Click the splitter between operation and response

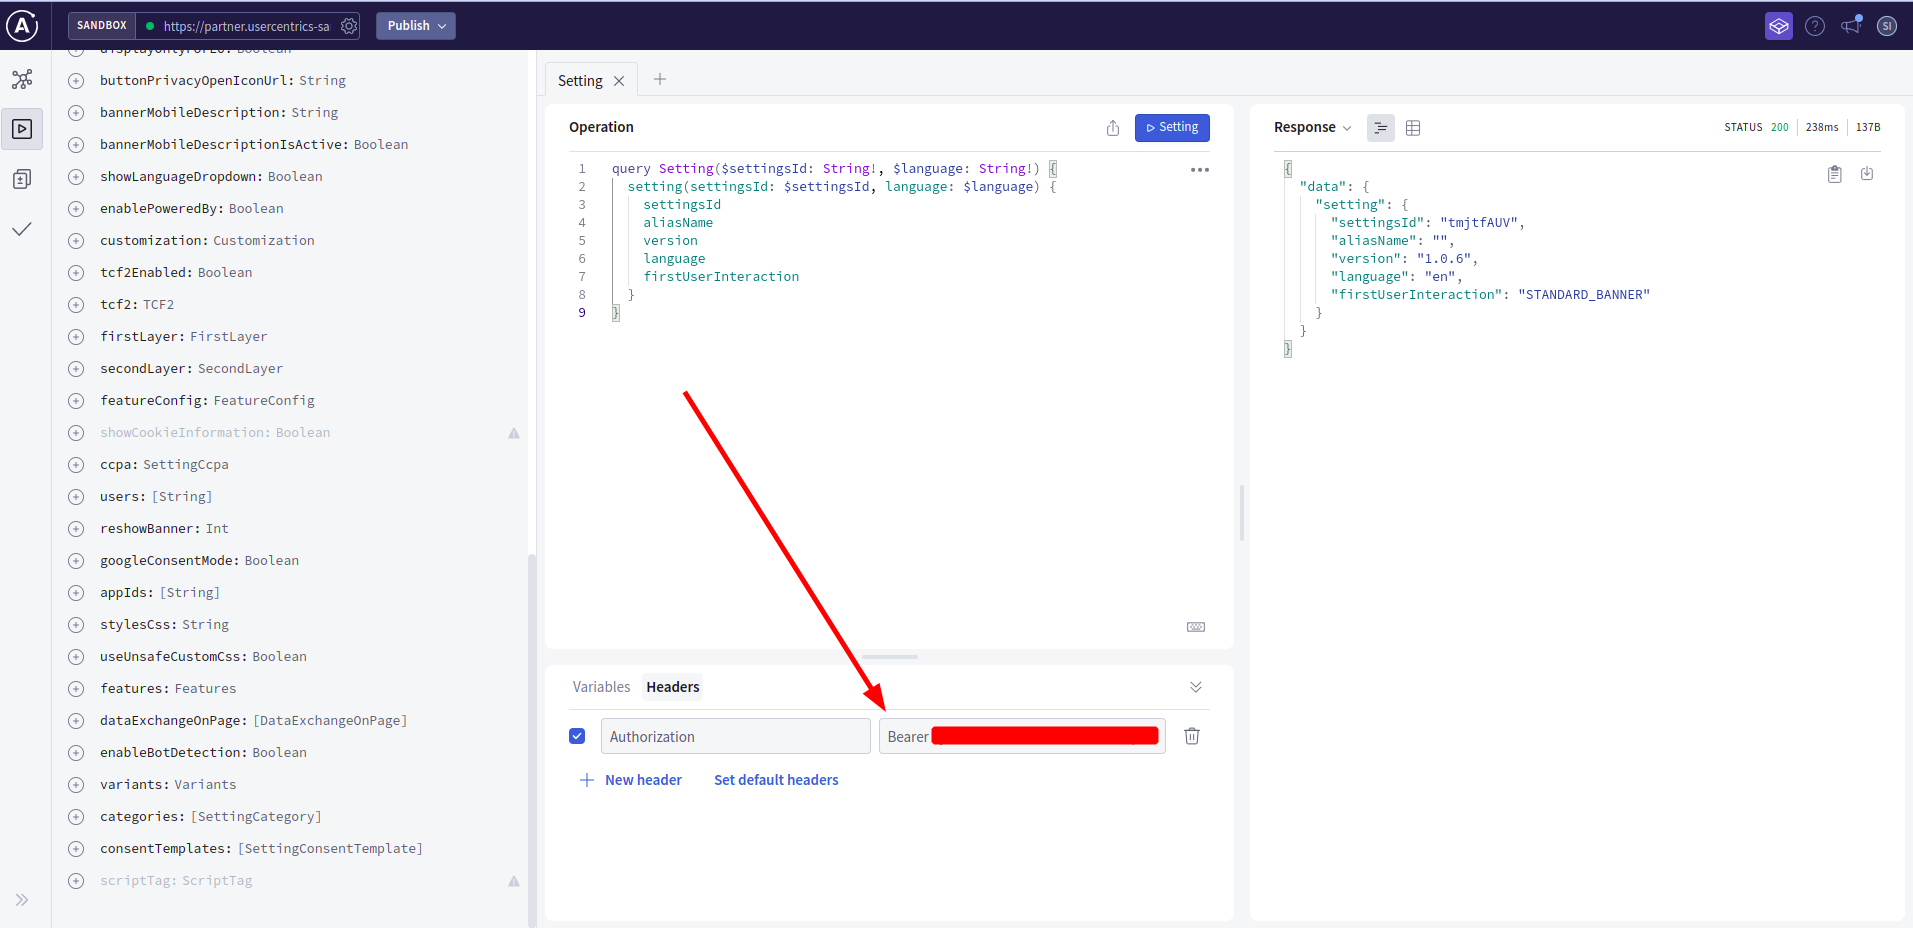(x=1242, y=513)
